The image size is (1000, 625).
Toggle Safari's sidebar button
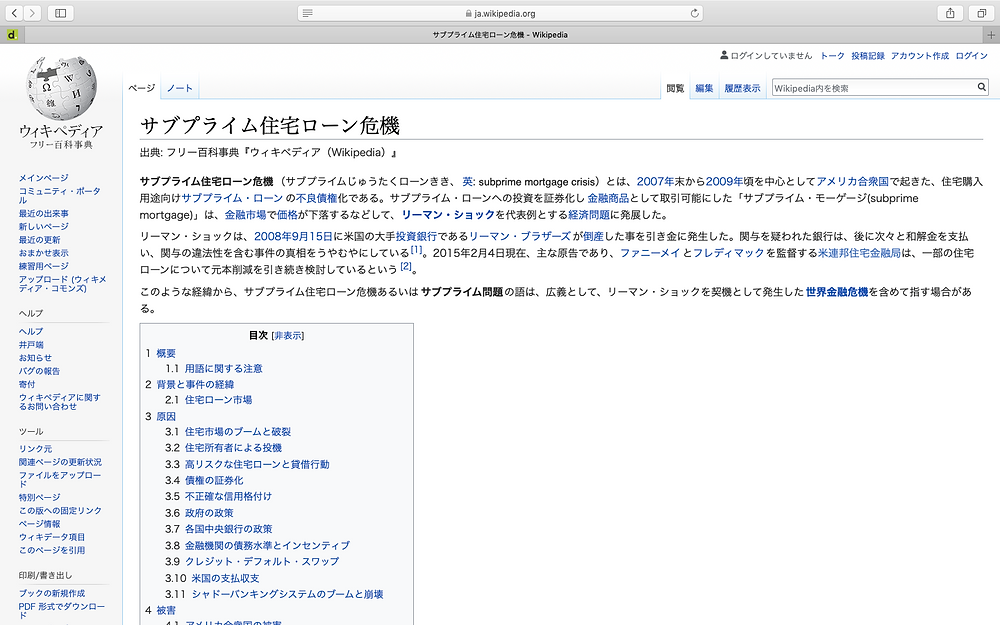point(61,13)
